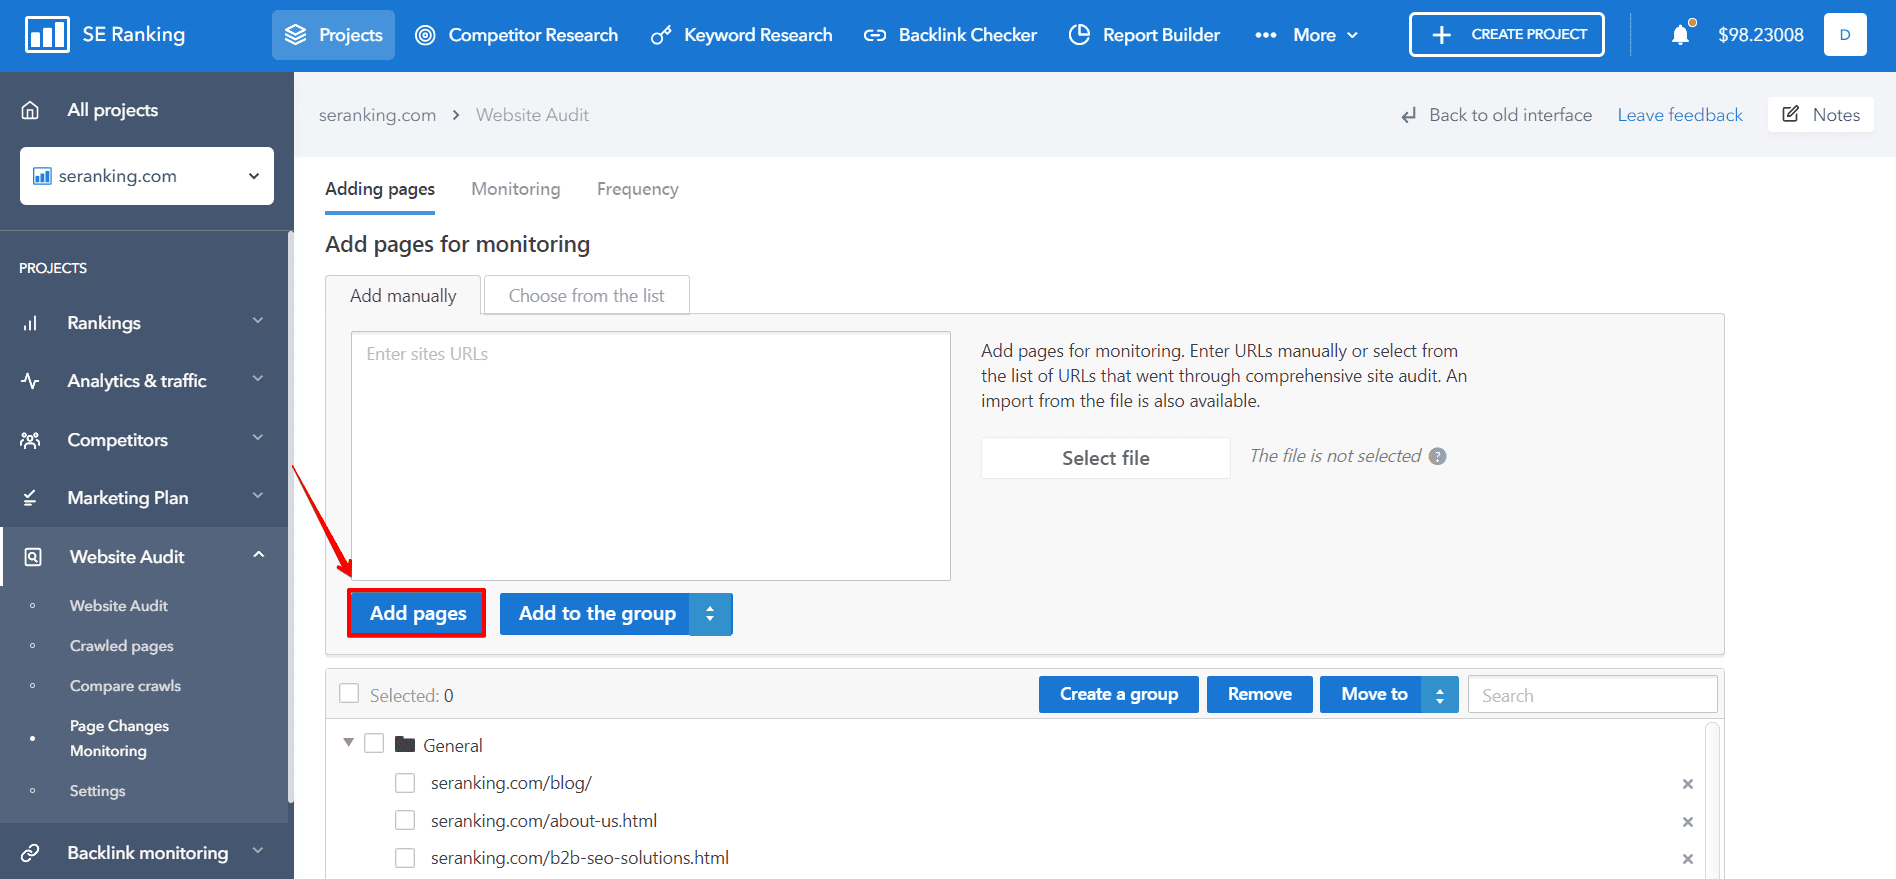Click the Report Builder pie chart icon
This screenshot has width=1896, height=879.
coord(1079,35)
